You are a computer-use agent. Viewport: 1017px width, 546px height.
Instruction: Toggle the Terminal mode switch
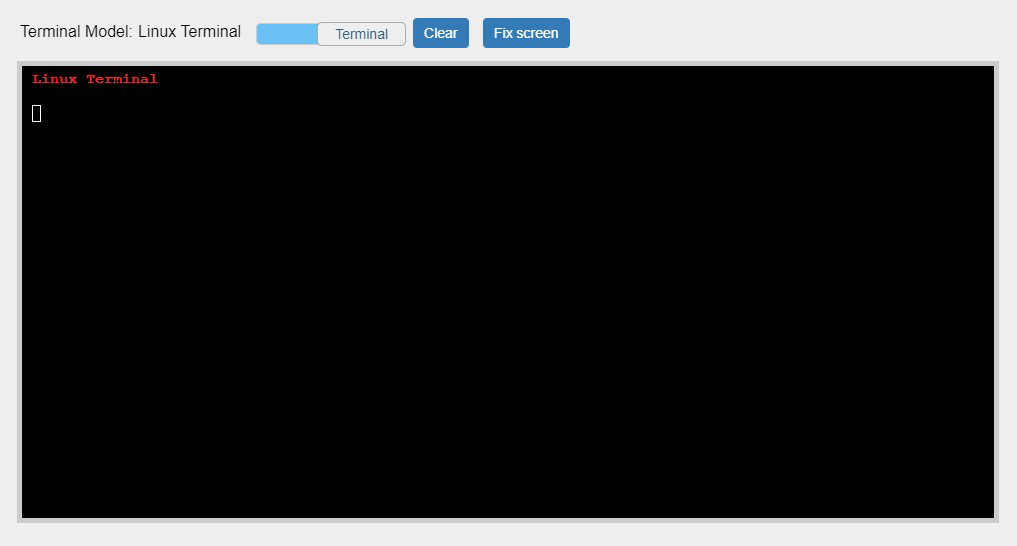331,34
